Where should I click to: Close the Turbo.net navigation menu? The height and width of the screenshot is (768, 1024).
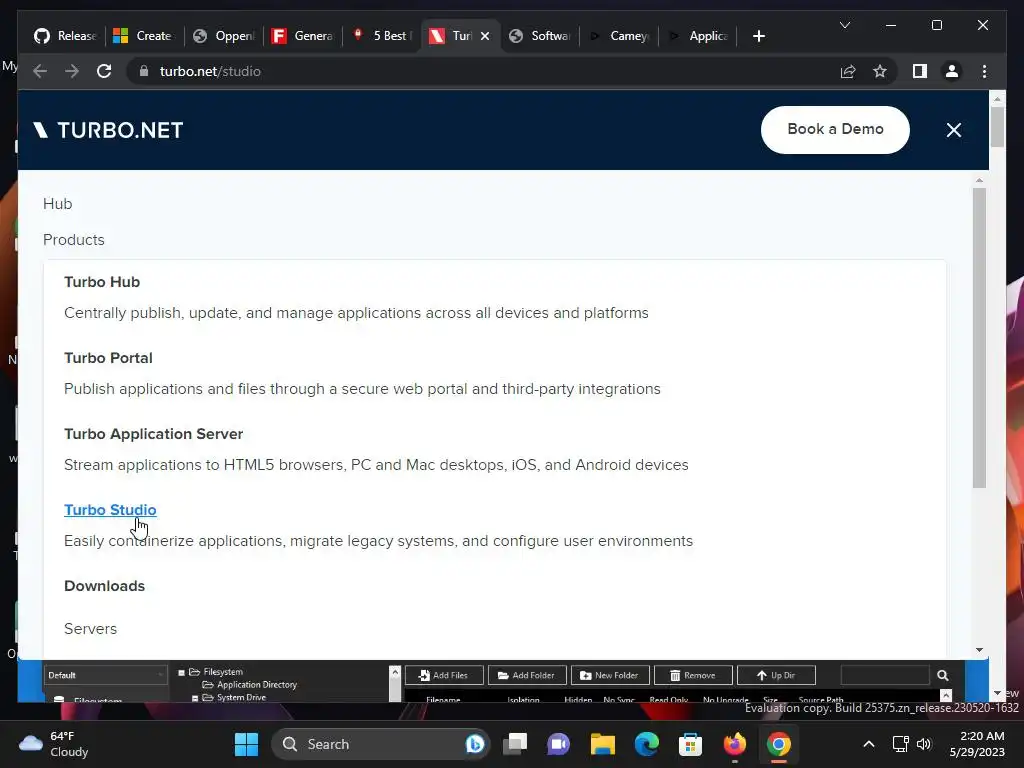(953, 130)
